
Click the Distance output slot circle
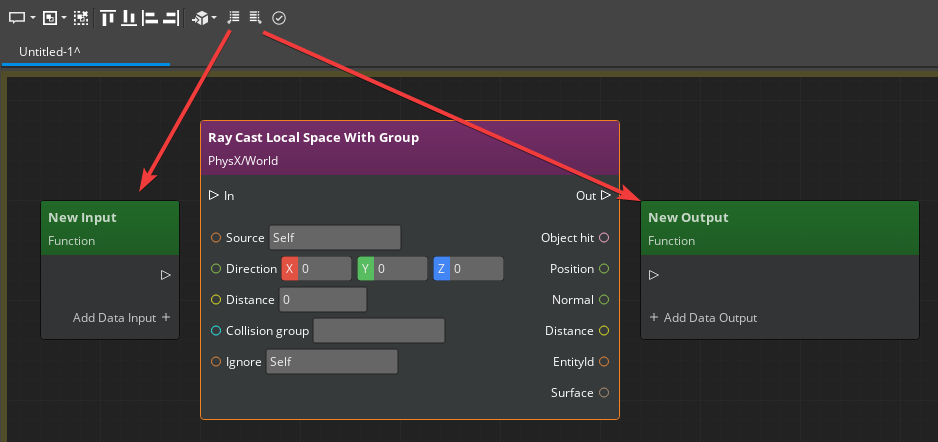(604, 331)
